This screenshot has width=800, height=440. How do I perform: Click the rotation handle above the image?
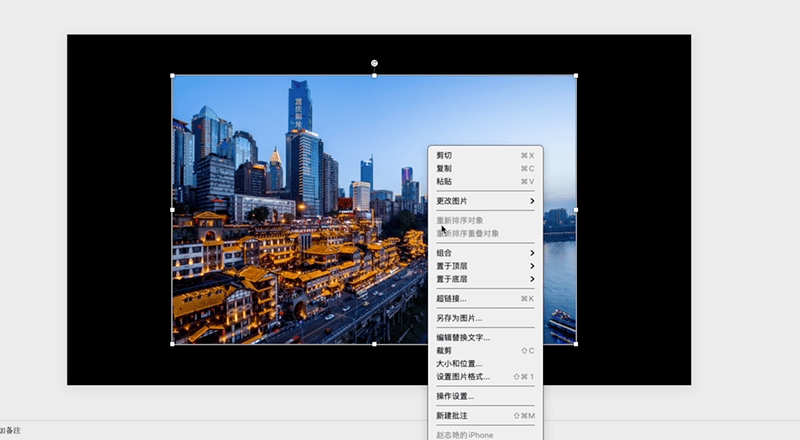tap(374, 63)
